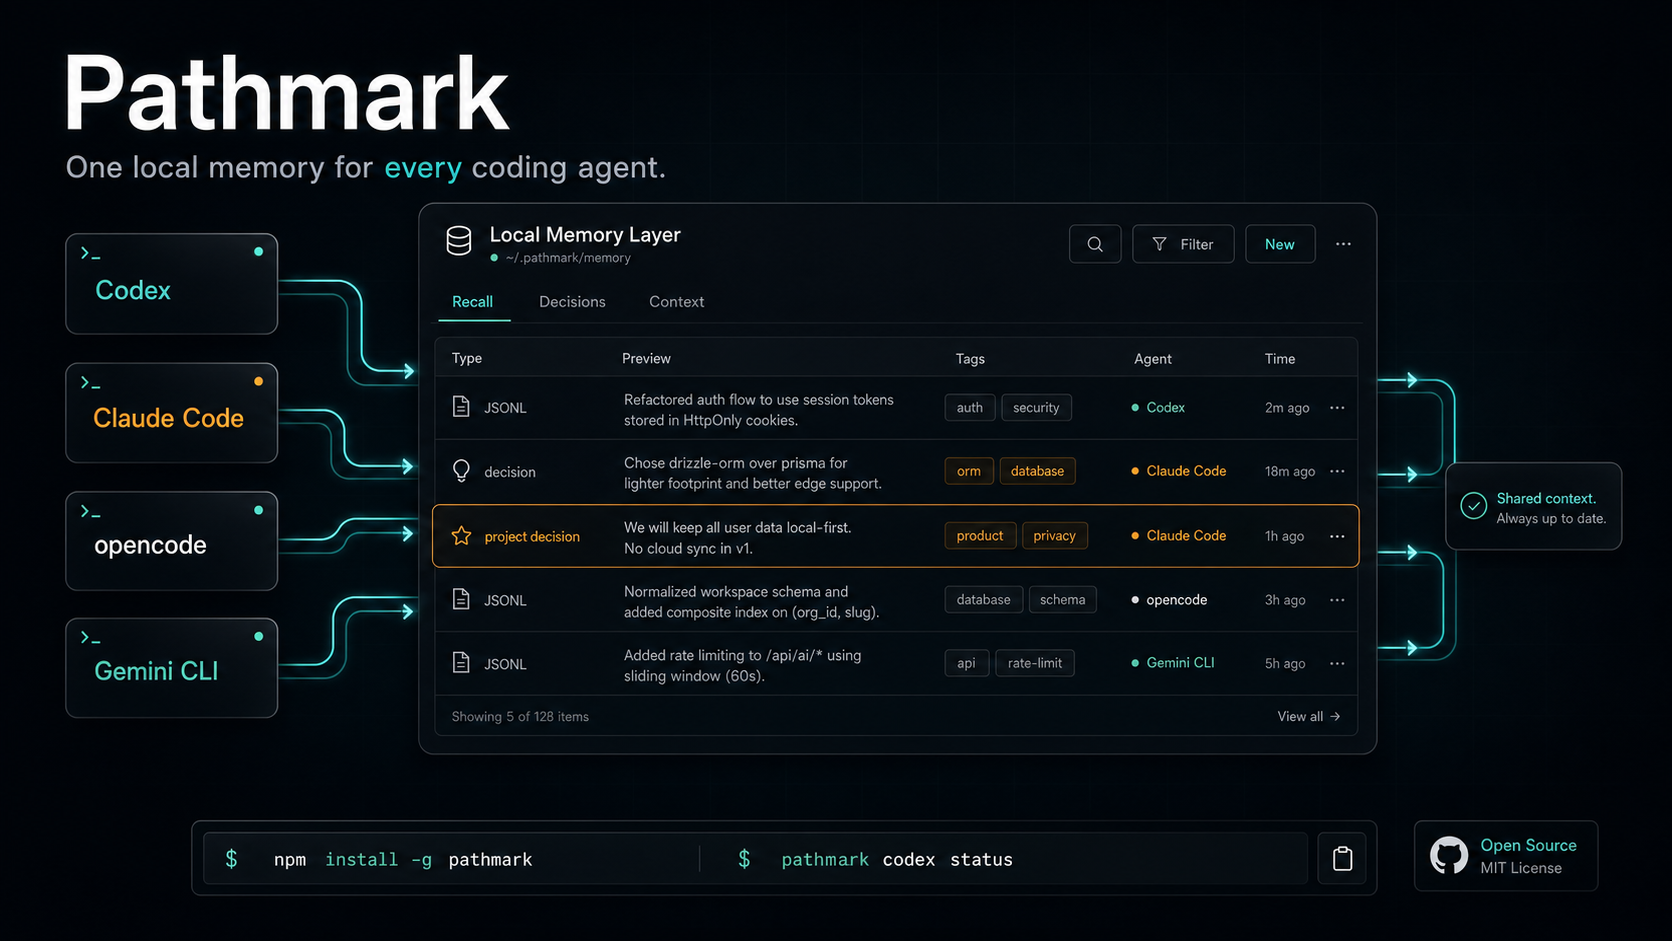Switch to the Context tab
Screen dimensions: 1672x941
click(676, 302)
